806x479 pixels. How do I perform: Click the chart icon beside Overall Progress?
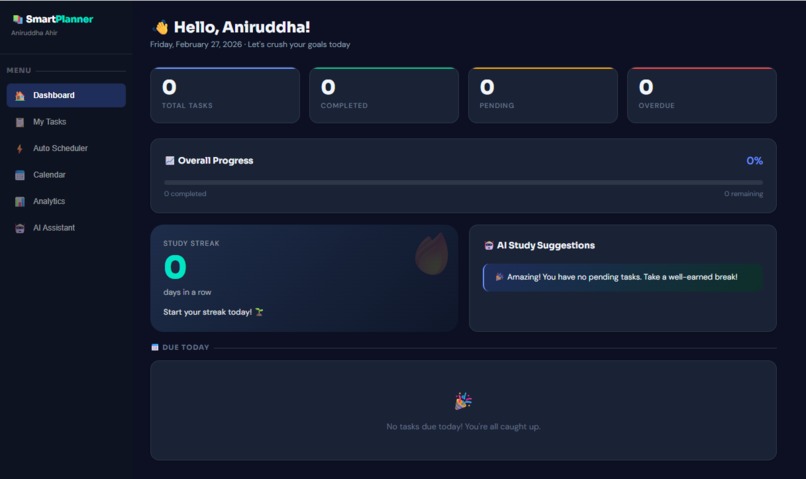tap(170, 160)
